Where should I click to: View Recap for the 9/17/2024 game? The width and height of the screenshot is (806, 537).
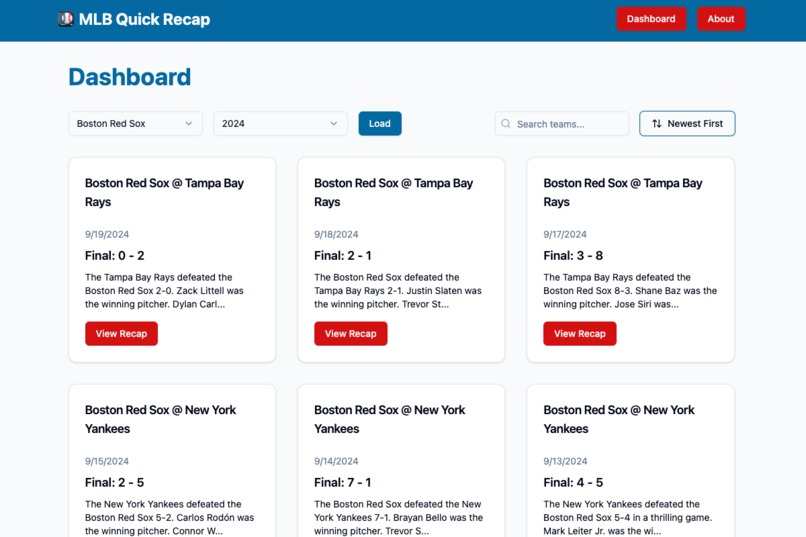[x=580, y=334]
